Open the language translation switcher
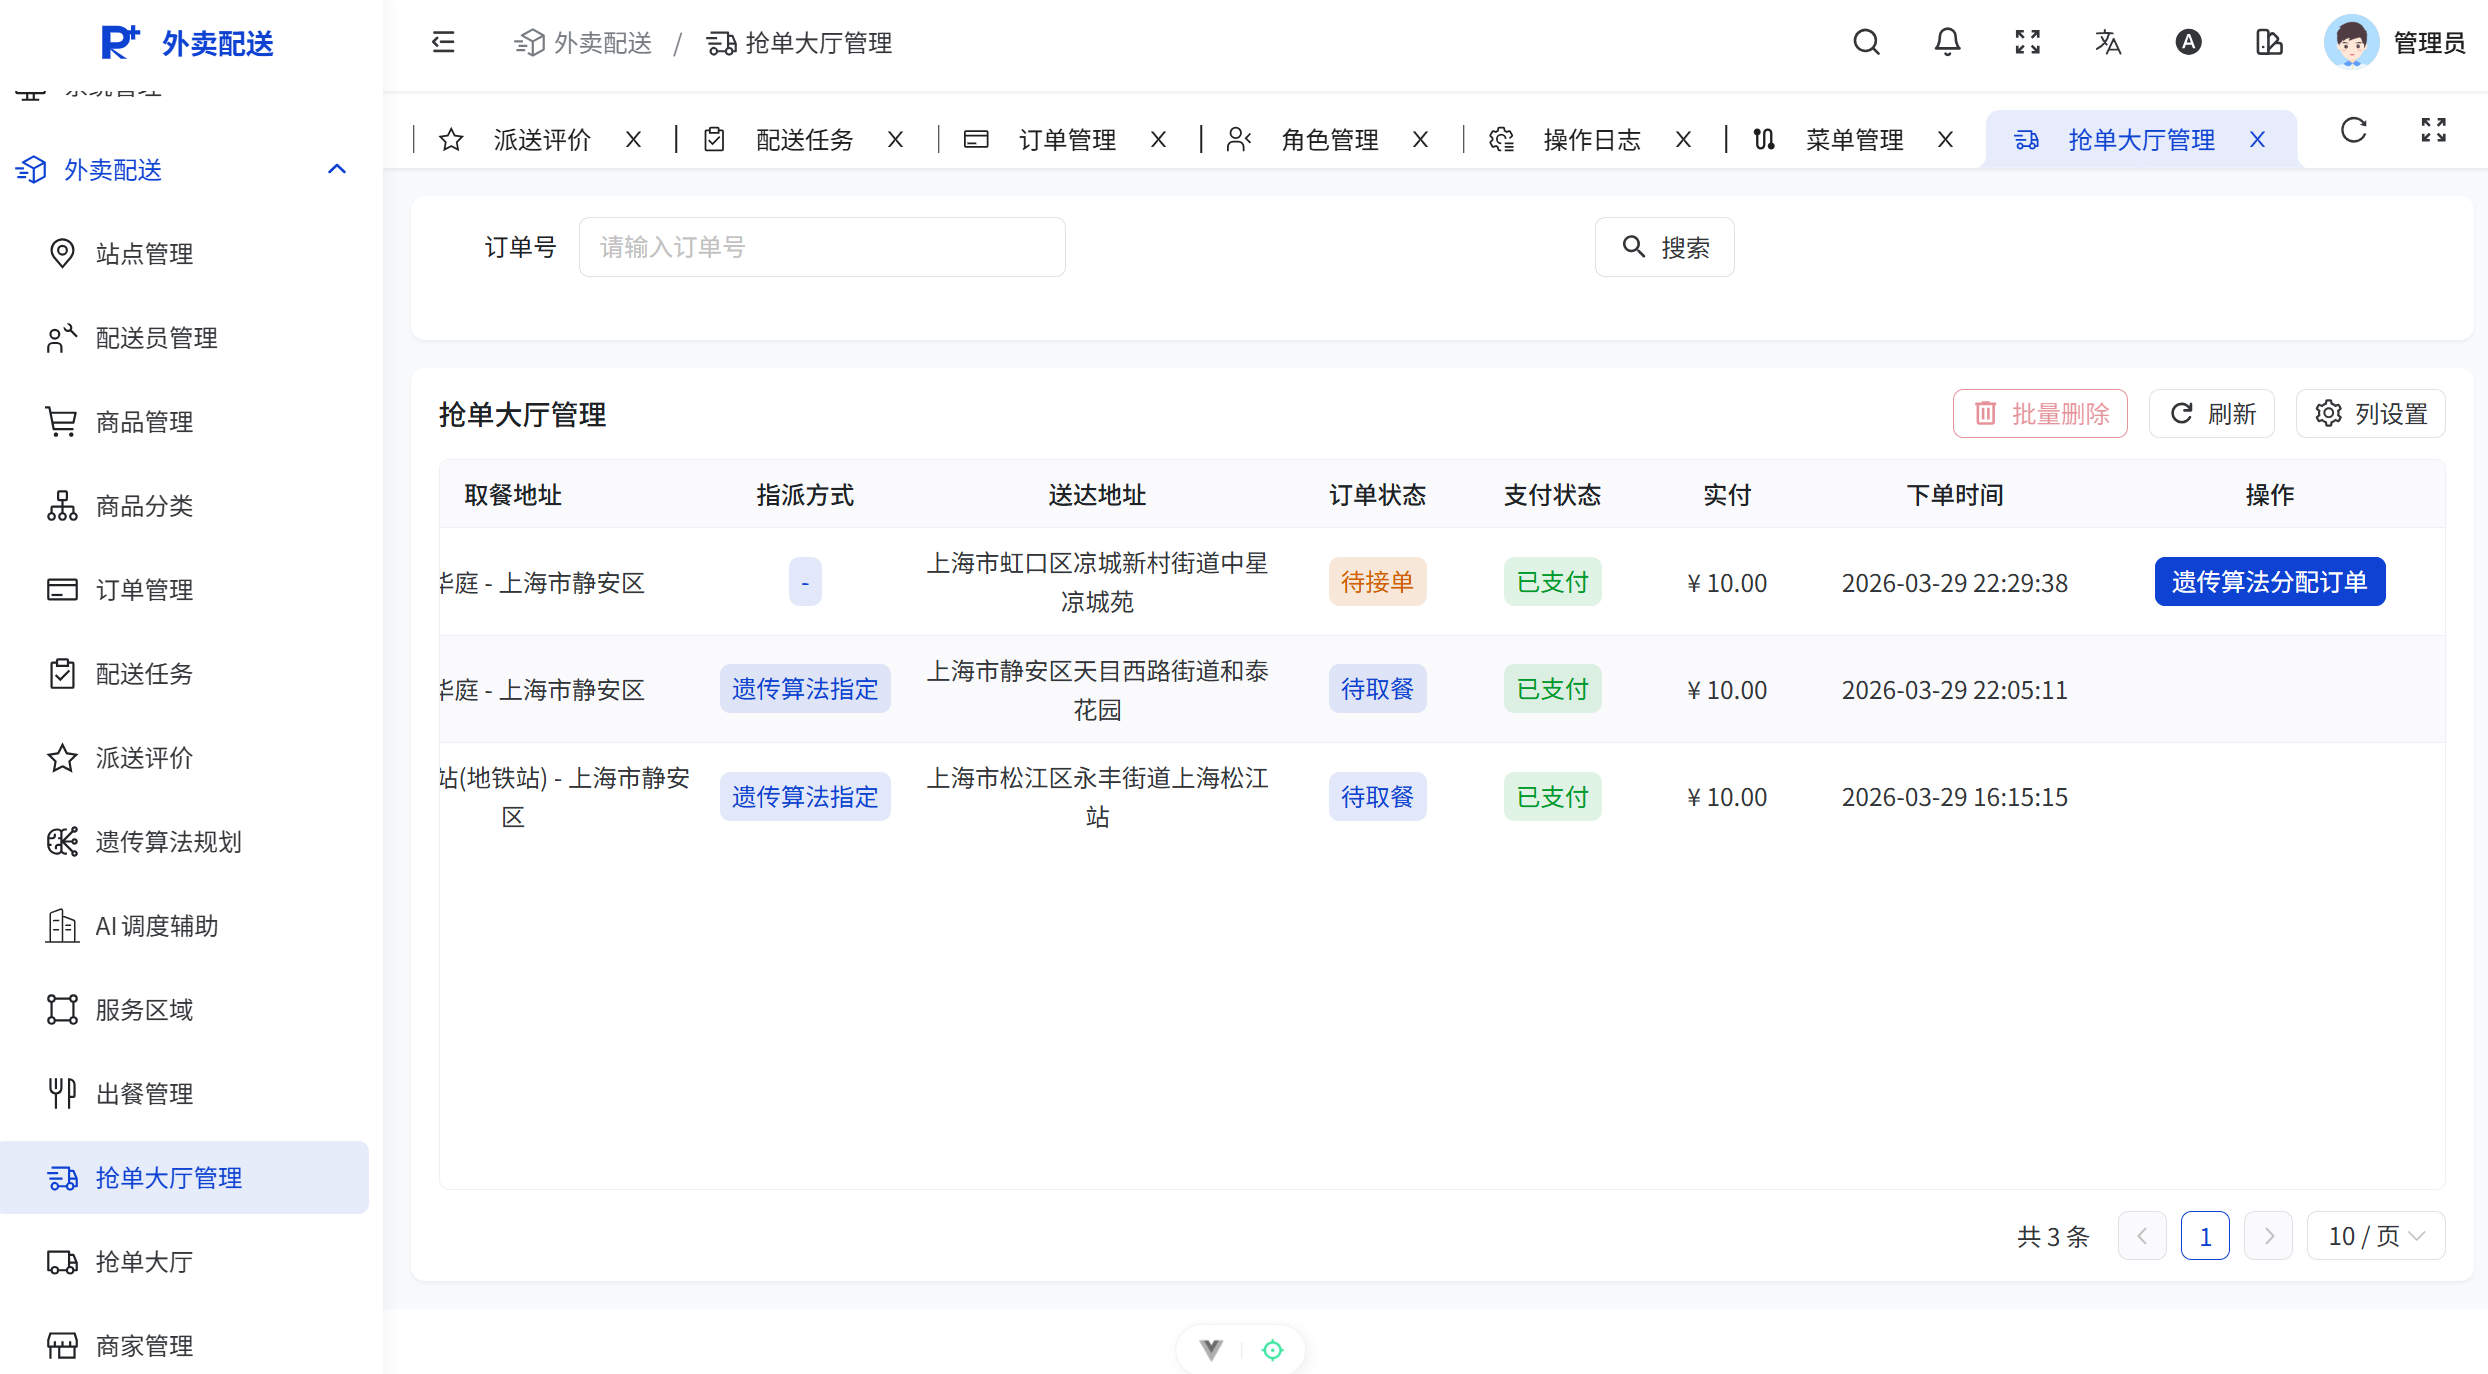This screenshot has height=1374, width=2488. click(2108, 42)
